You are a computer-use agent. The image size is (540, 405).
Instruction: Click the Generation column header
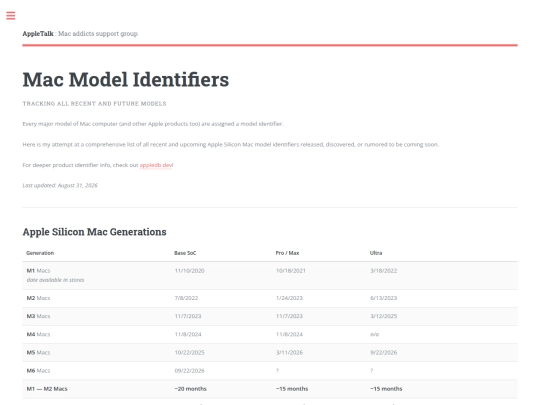point(40,253)
